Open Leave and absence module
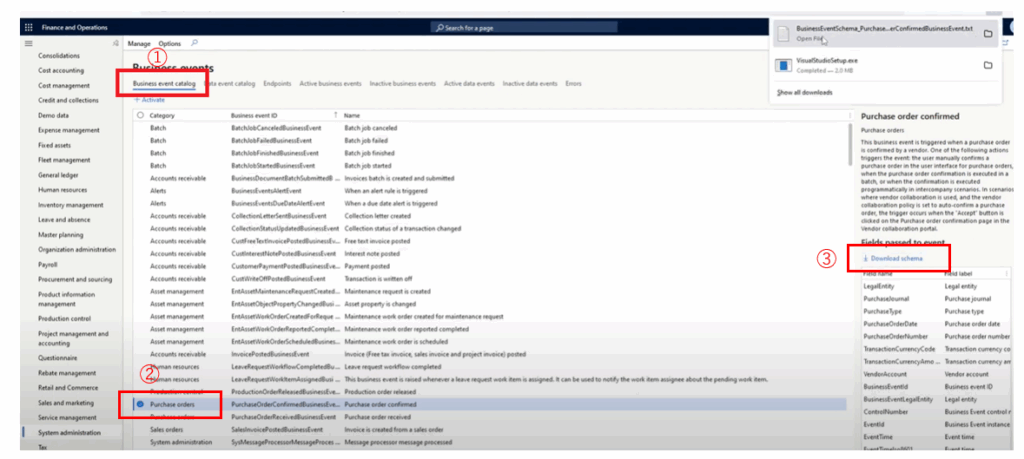Viewport: 1024px width, 459px height. (64, 219)
